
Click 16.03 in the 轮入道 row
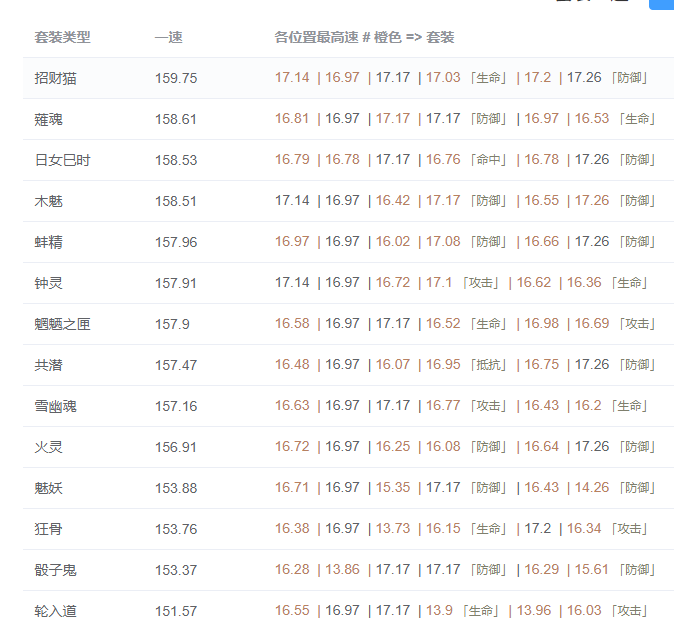pos(584,610)
